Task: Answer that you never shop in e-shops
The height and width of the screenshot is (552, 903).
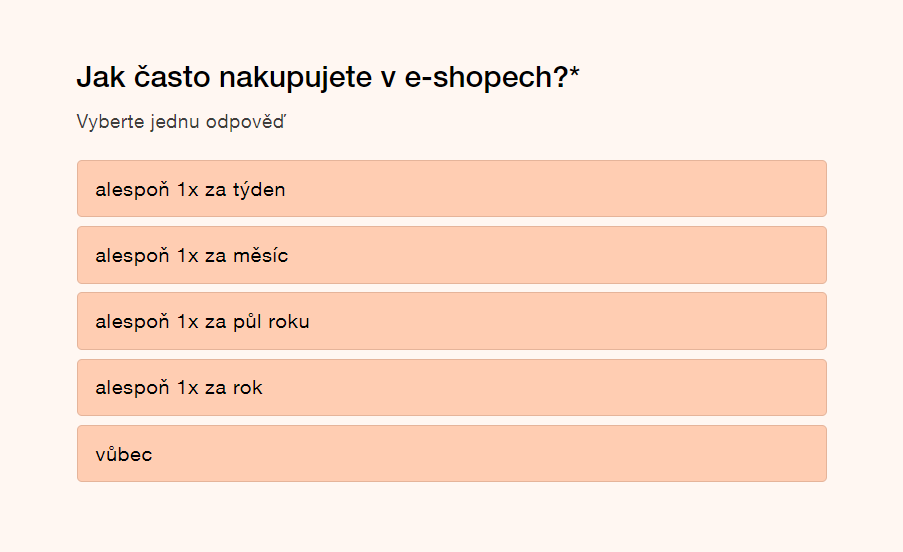Action: pos(451,454)
